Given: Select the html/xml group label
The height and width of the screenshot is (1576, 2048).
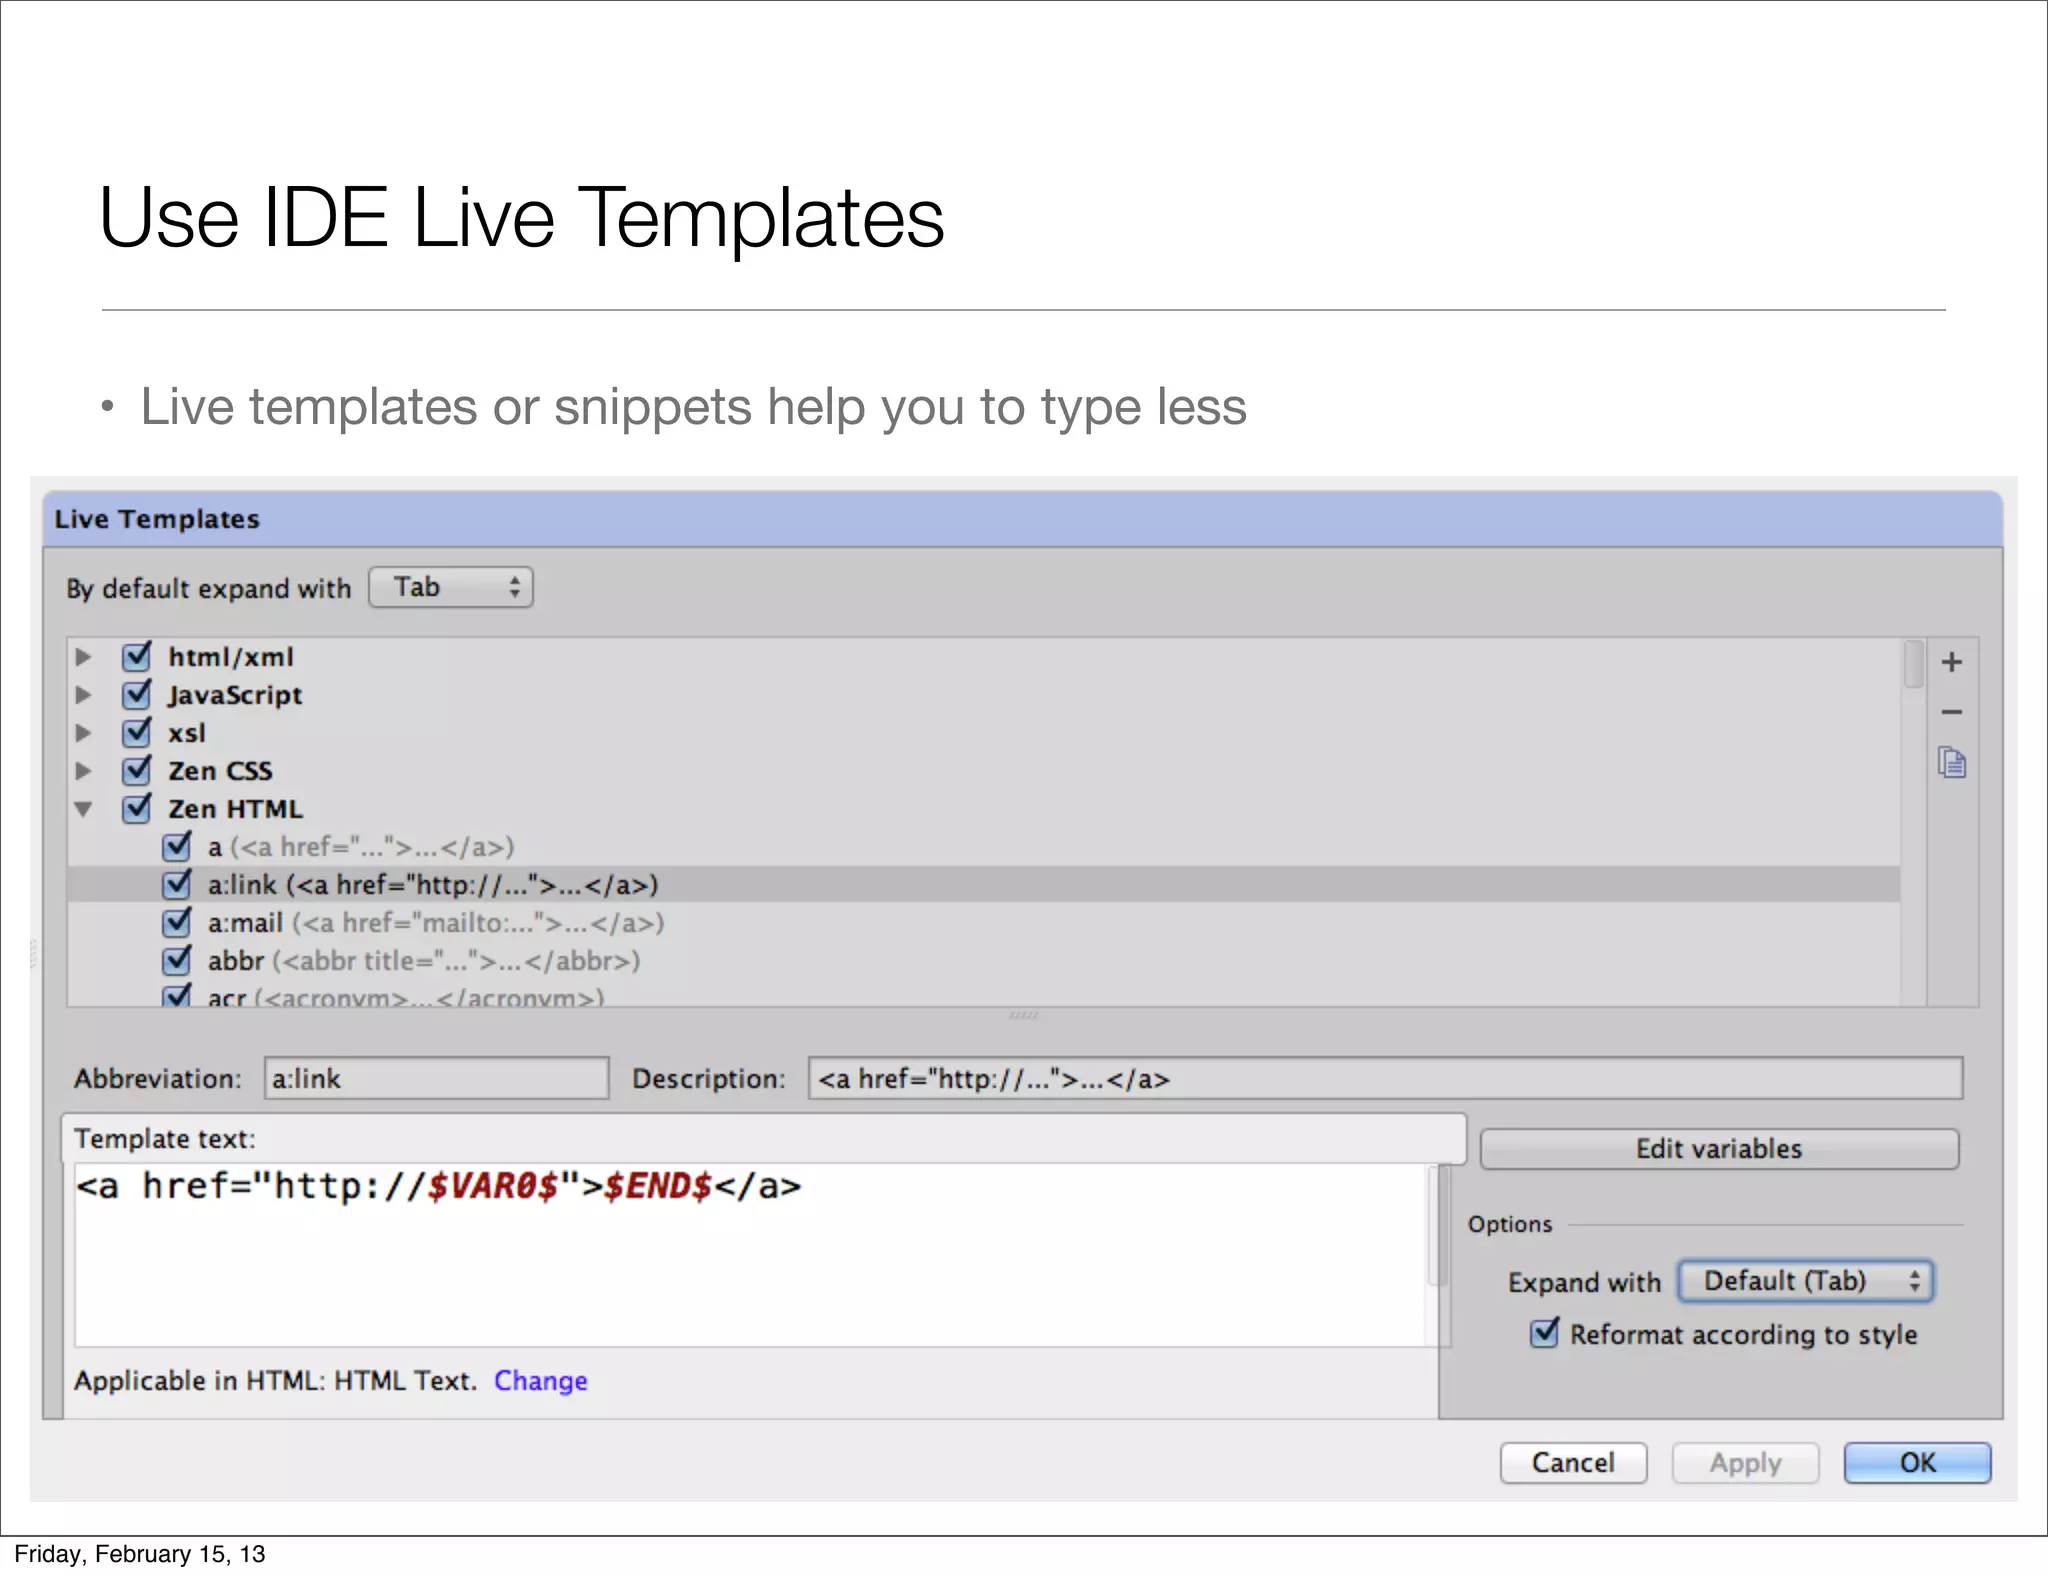Looking at the screenshot, I should [231, 657].
